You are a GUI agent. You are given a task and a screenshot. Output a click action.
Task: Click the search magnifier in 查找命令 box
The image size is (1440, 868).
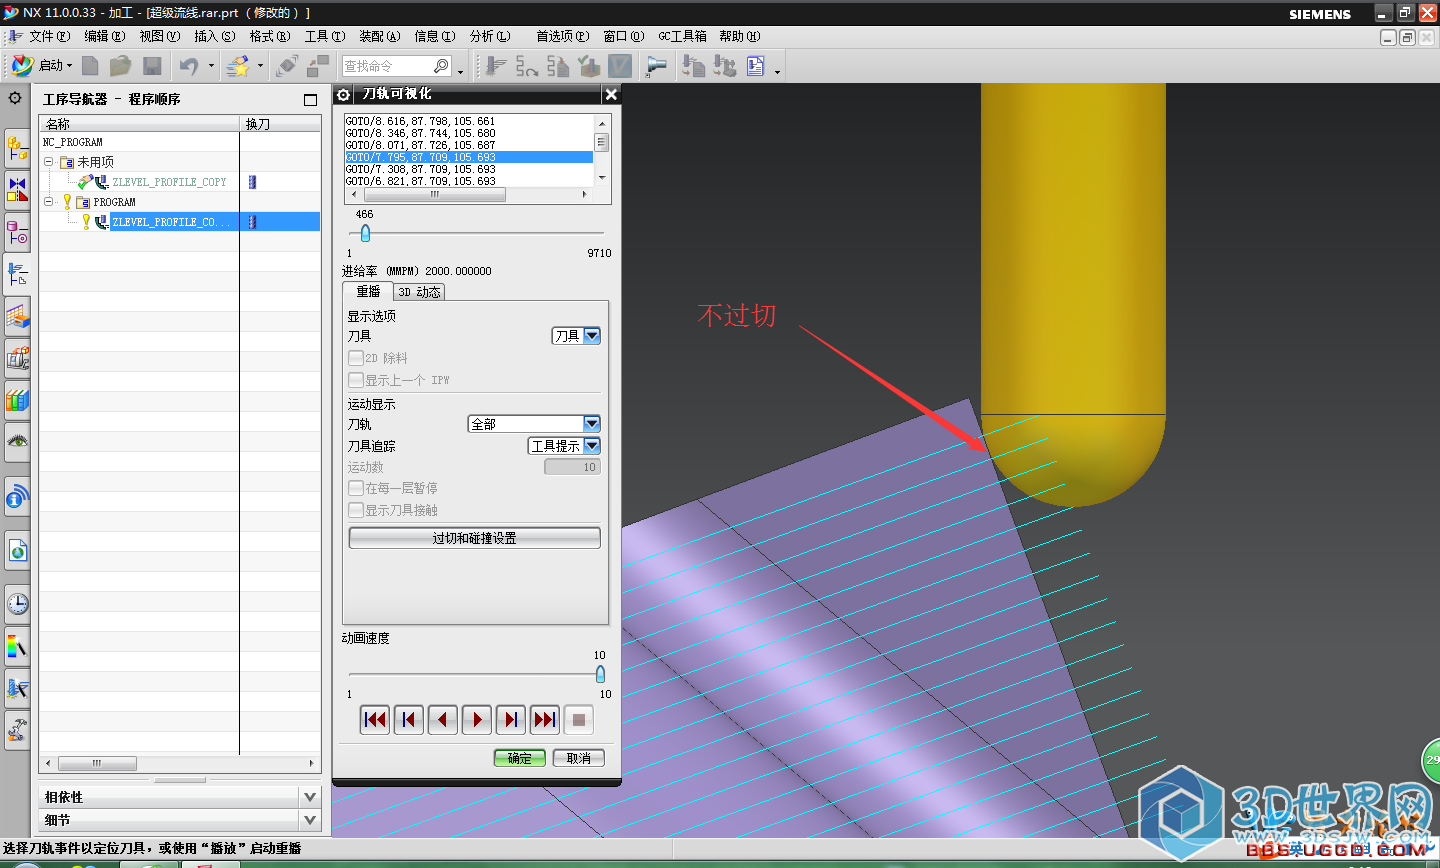click(x=441, y=66)
